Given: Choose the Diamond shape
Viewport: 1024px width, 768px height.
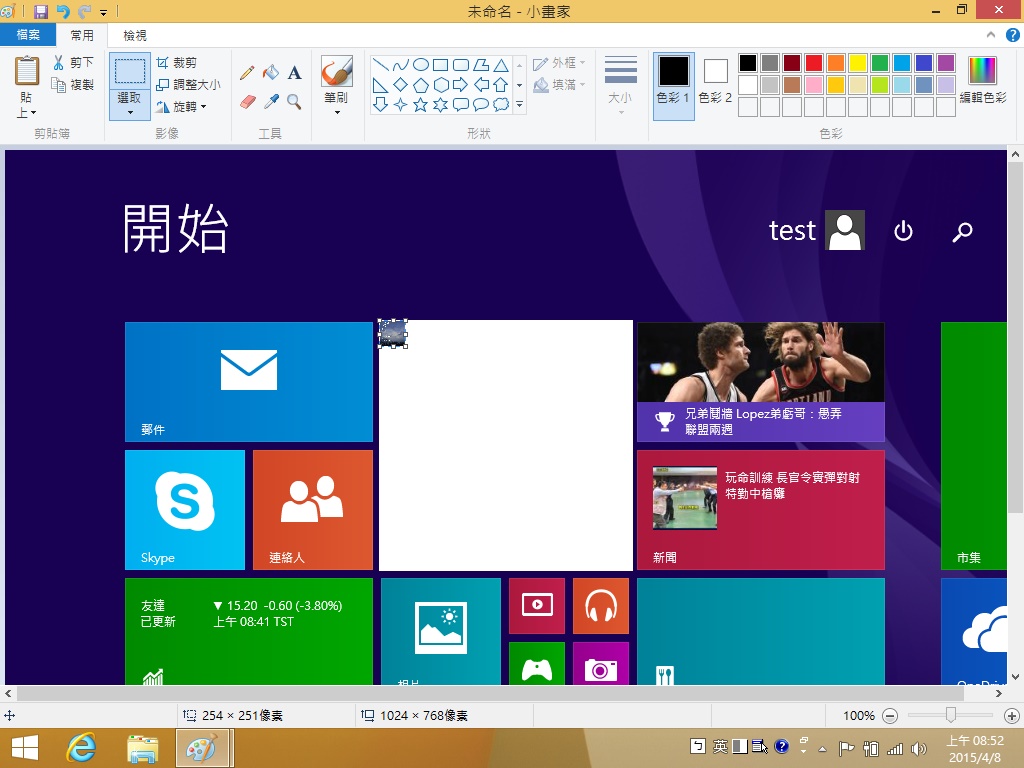Looking at the screenshot, I should pyautogui.click(x=400, y=85).
